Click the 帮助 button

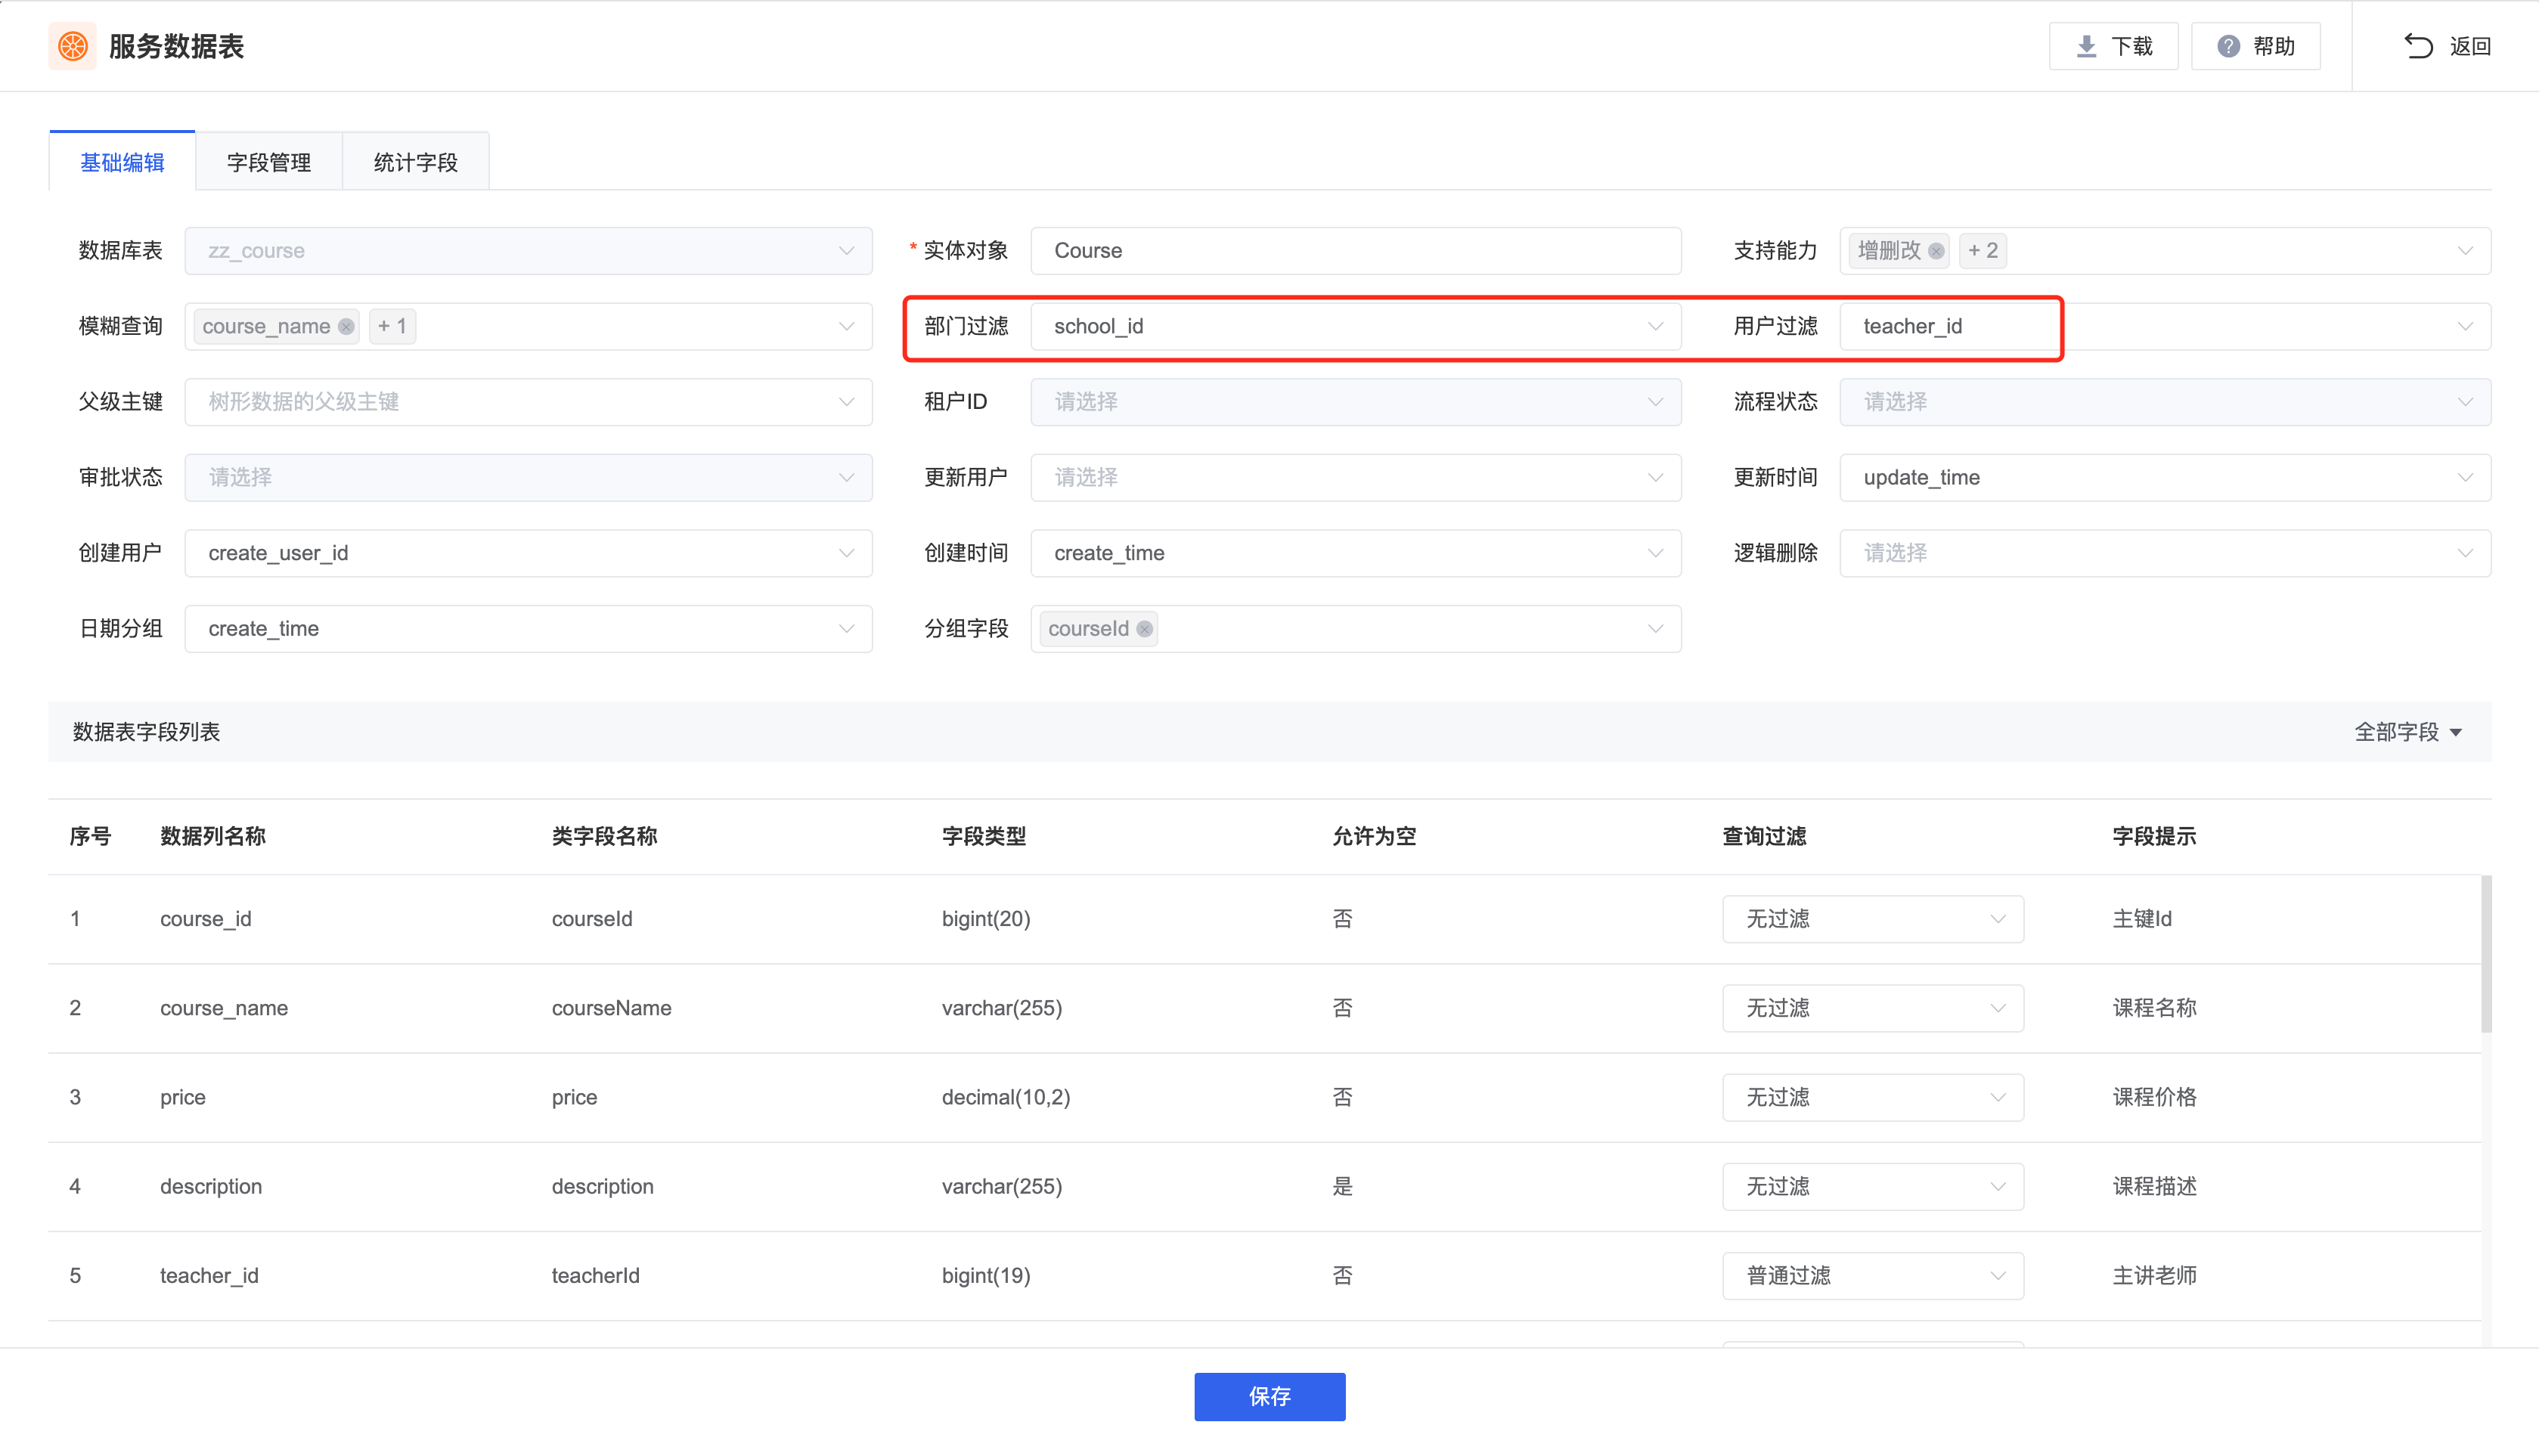(x=2255, y=46)
